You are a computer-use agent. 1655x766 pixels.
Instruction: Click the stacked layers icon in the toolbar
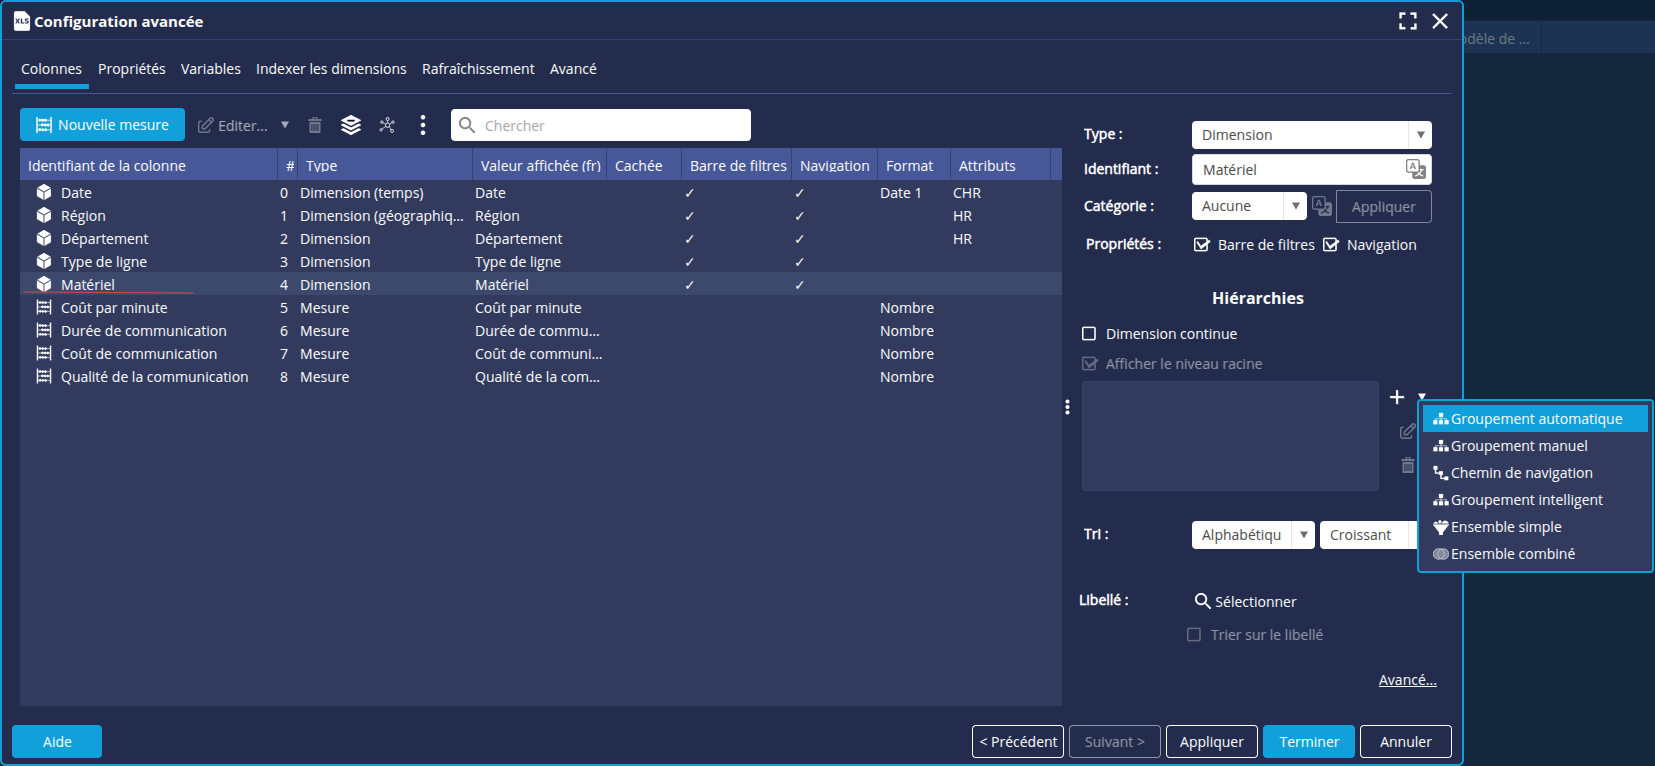coord(351,125)
